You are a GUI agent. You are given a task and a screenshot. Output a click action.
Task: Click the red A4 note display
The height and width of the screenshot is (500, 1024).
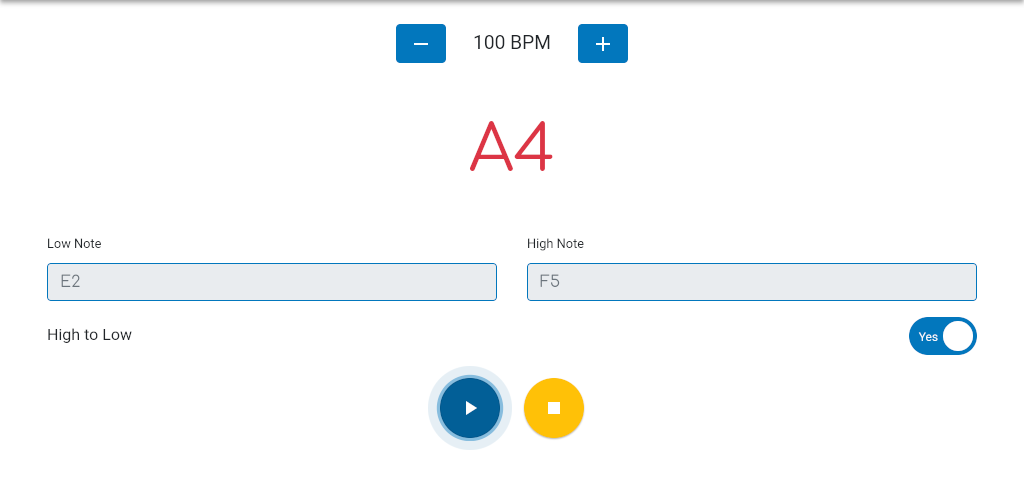511,146
